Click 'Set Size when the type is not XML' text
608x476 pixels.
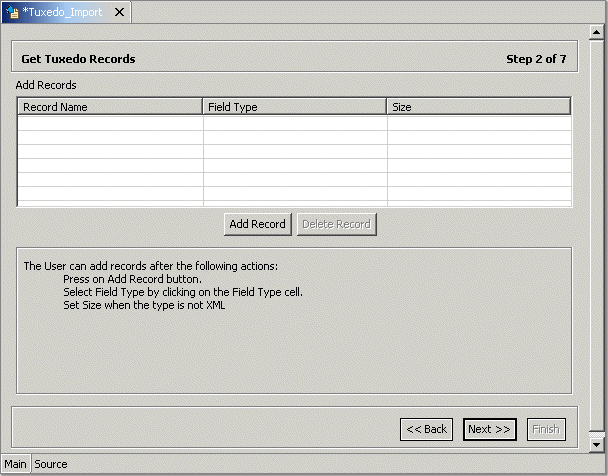coord(144,305)
